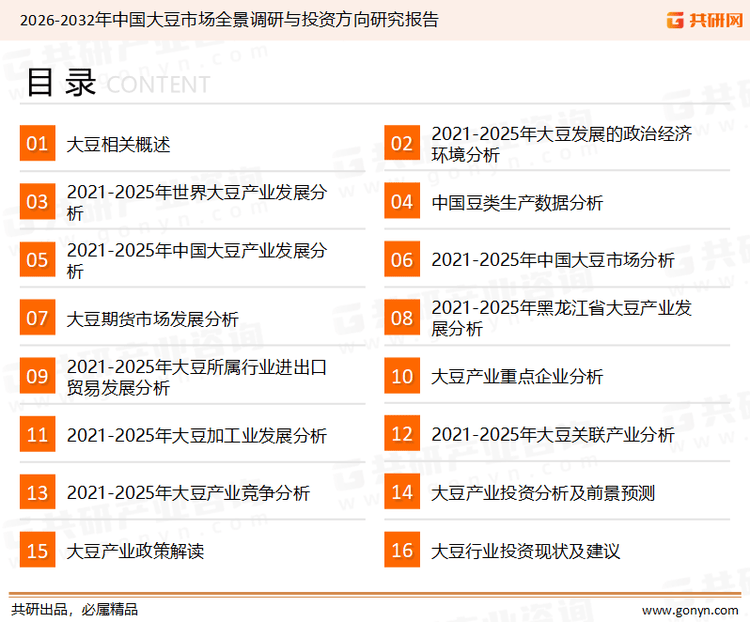Viewport: 750px width, 622px height.
Task: Click the orange 01 number badge
Action: point(37,144)
